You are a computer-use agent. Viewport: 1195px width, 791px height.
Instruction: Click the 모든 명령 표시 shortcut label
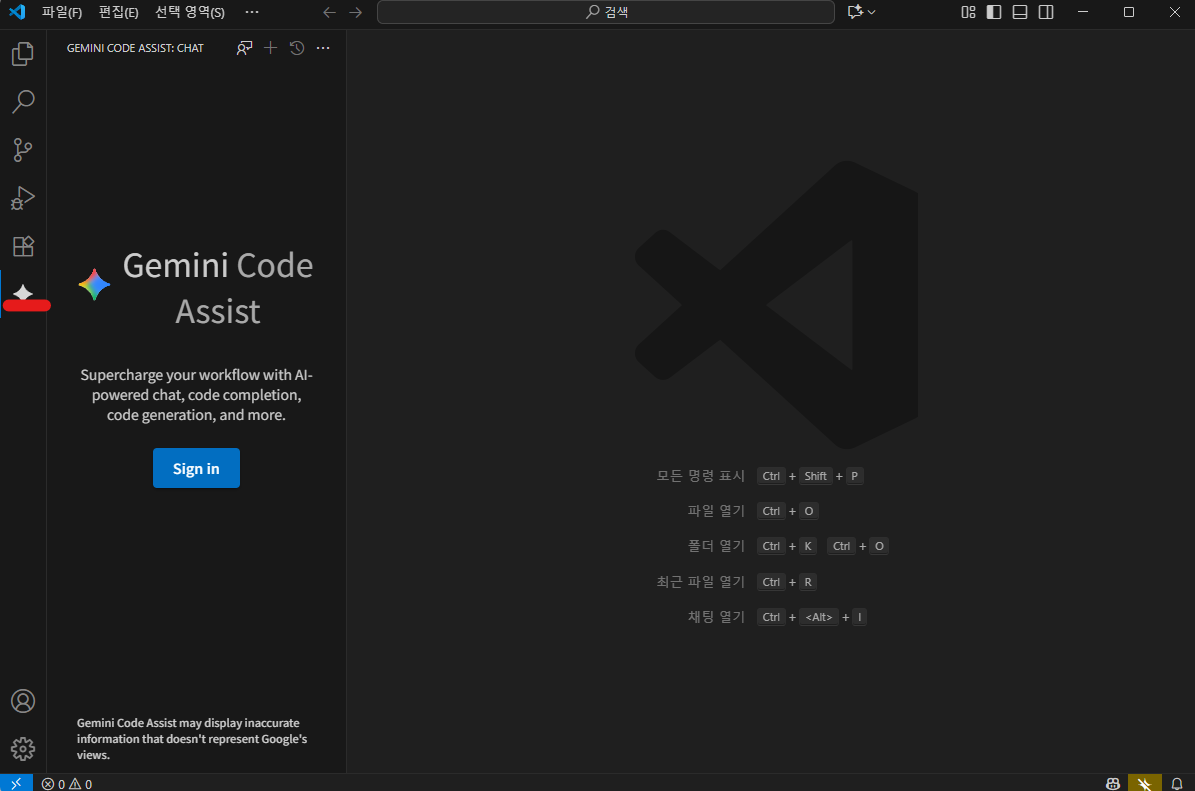[700, 476]
